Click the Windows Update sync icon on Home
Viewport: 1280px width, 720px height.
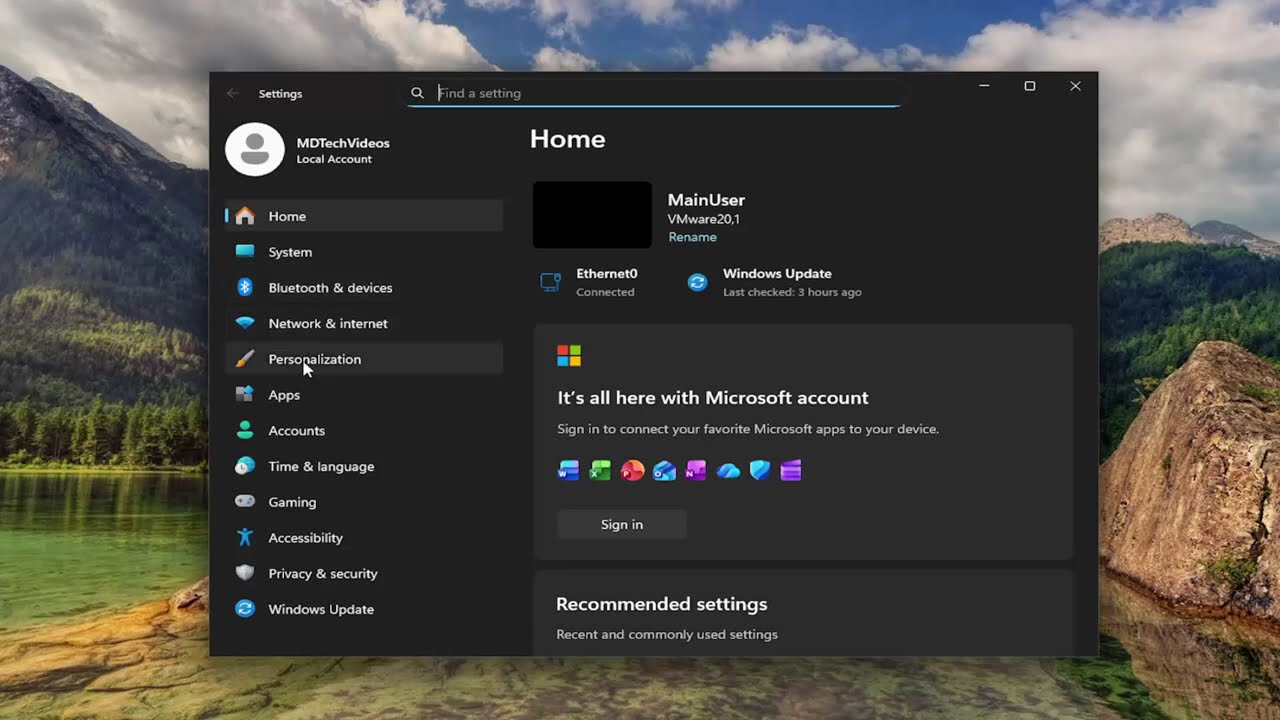698,282
